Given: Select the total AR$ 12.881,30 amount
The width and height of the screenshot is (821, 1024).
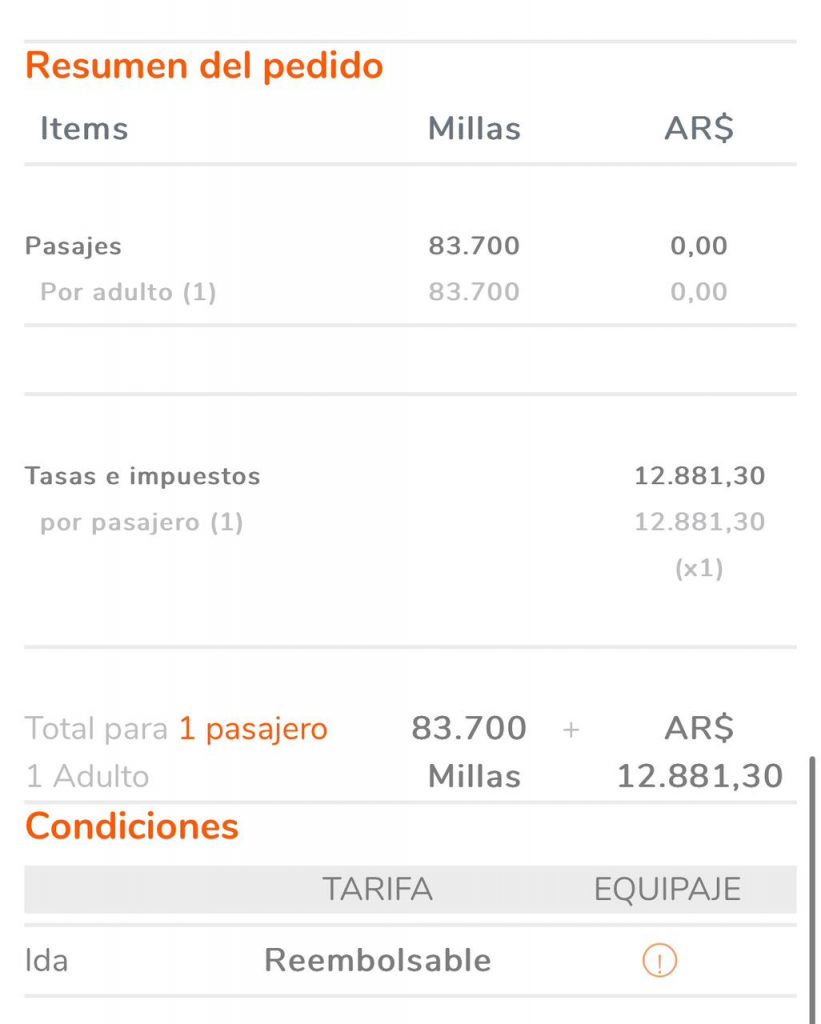Looking at the screenshot, I should (x=700, y=752).
